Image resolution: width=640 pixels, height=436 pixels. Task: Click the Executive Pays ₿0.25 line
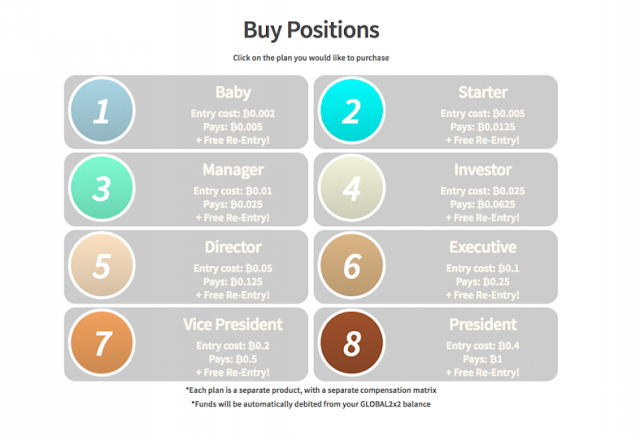[483, 282]
